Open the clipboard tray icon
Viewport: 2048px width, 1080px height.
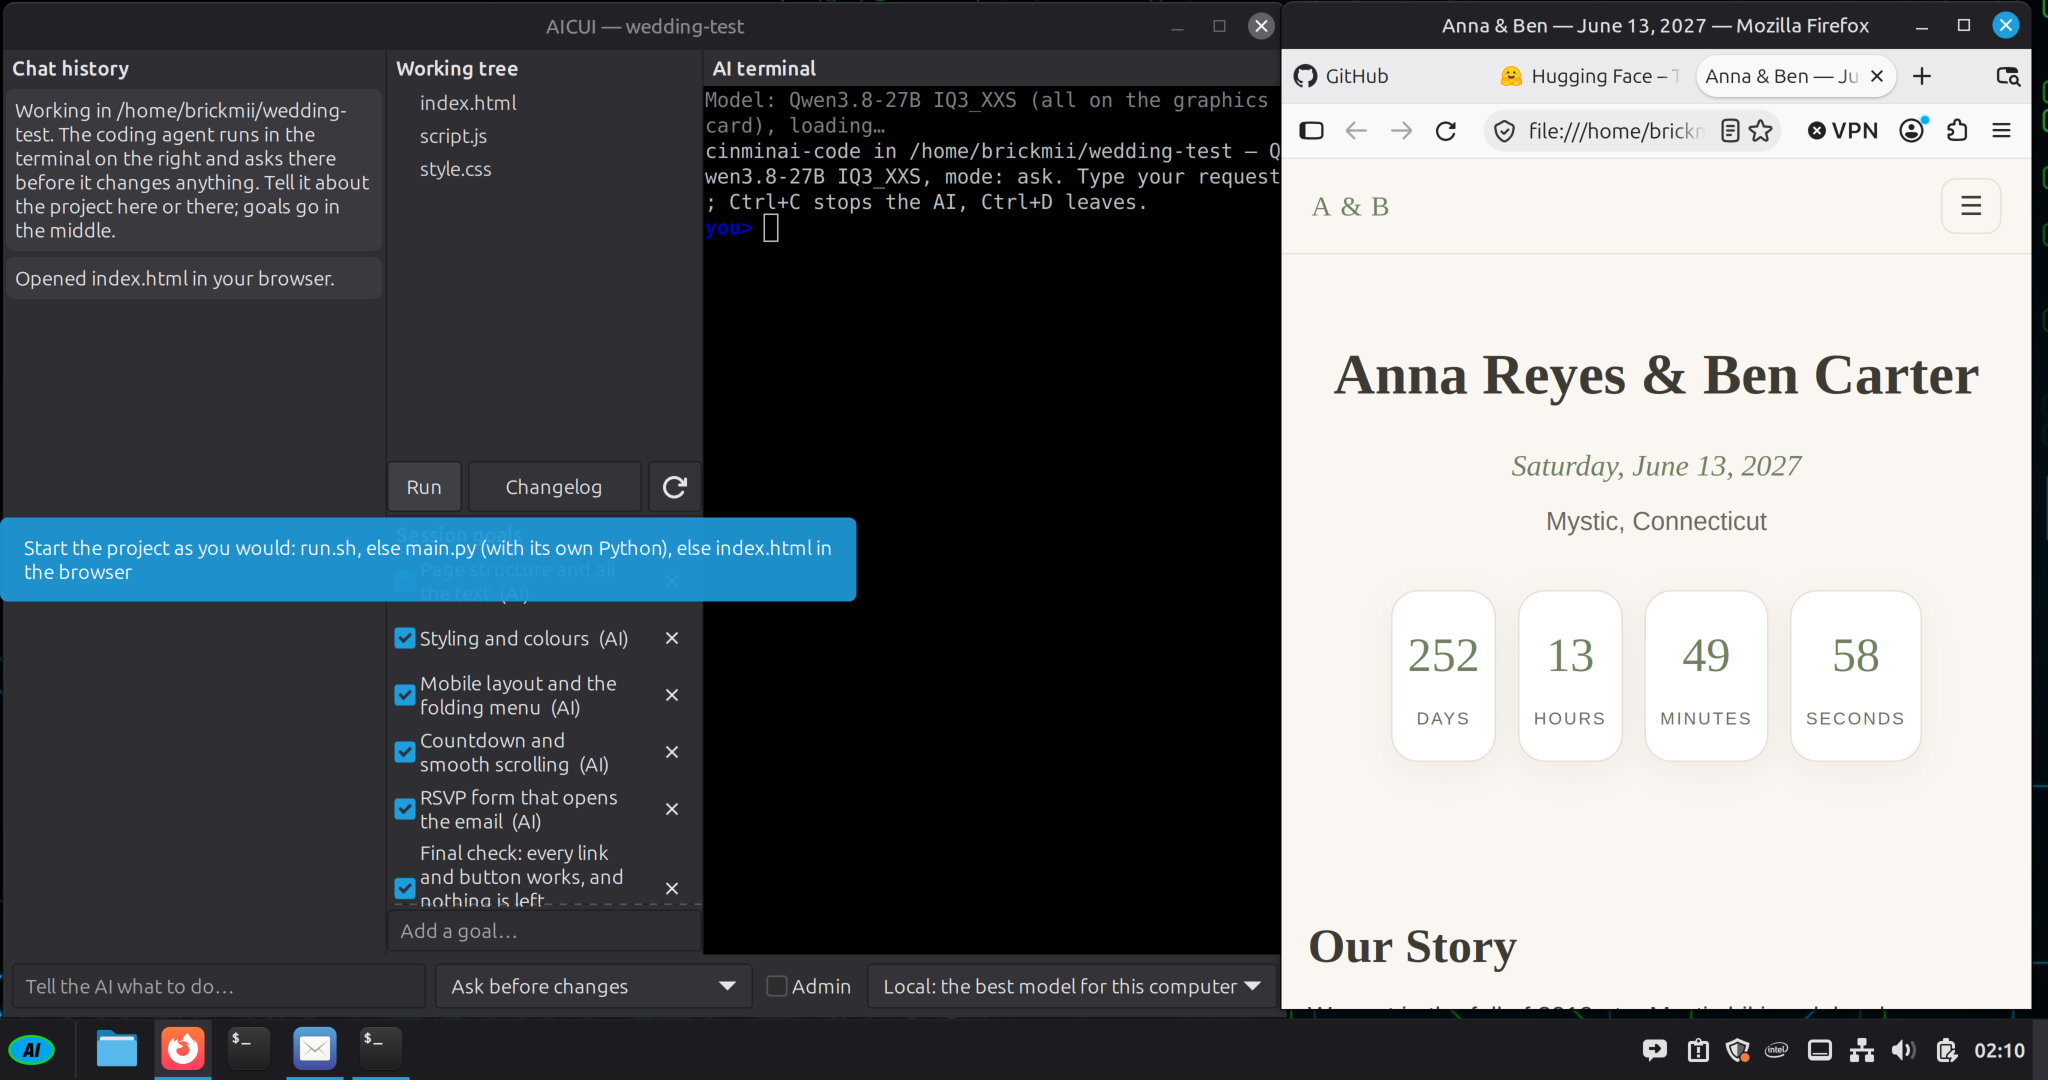pos(1698,1050)
